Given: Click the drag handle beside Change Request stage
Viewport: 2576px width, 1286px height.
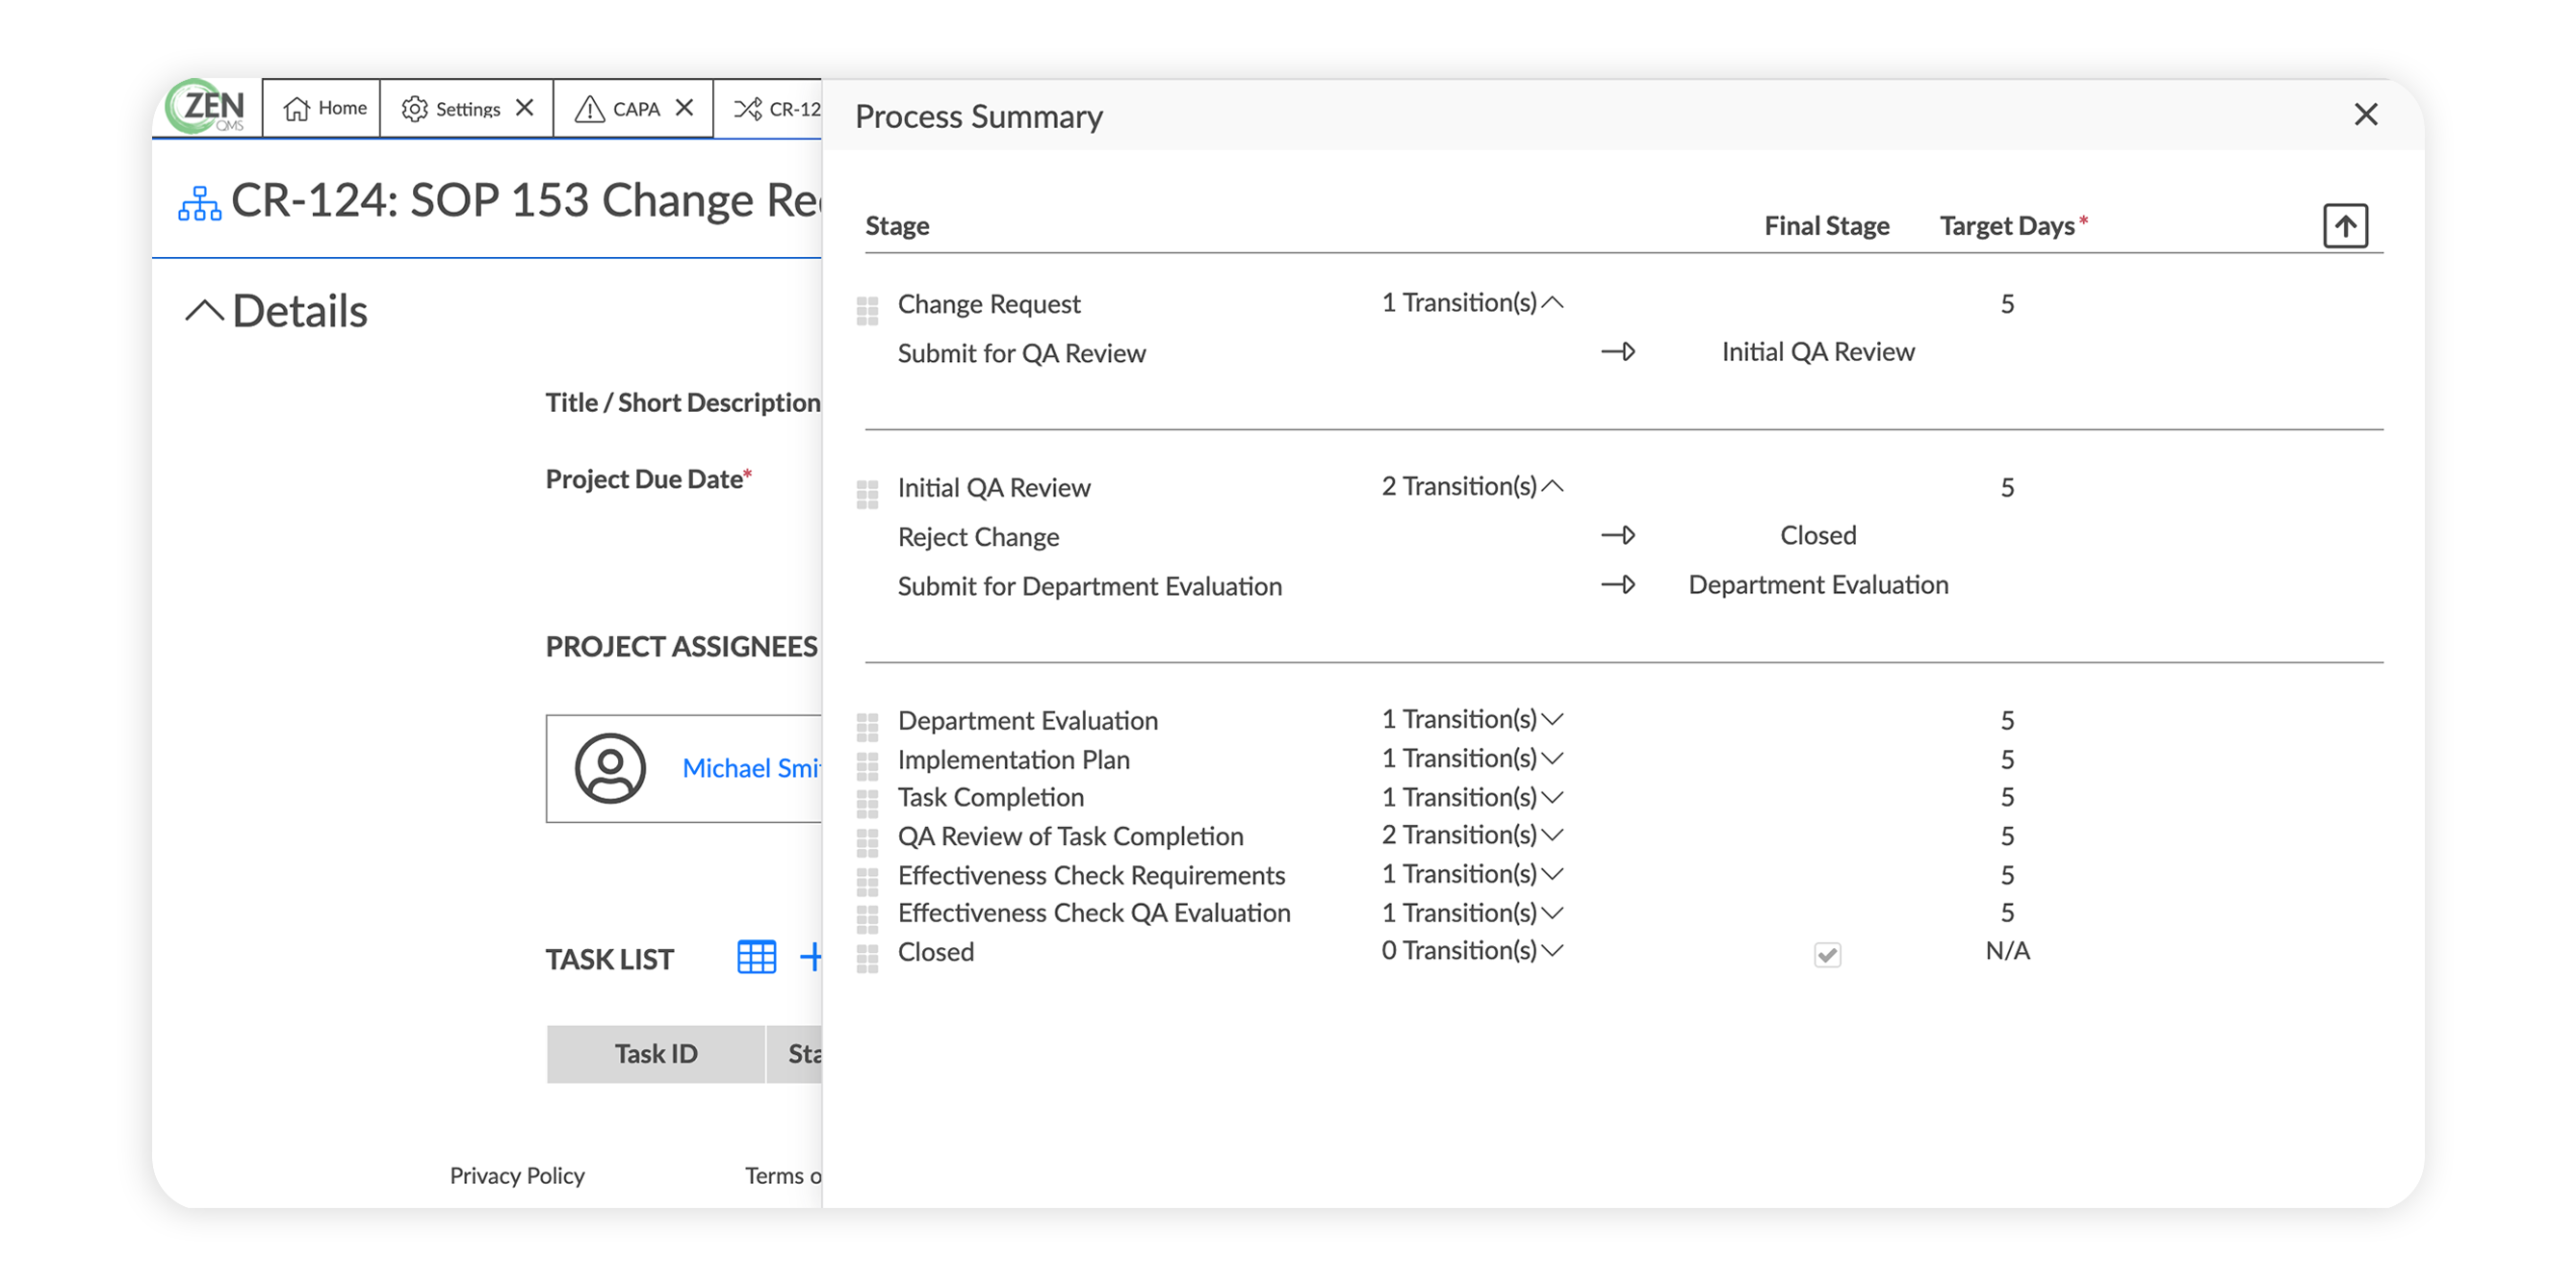Looking at the screenshot, I should (x=867, y=311).
